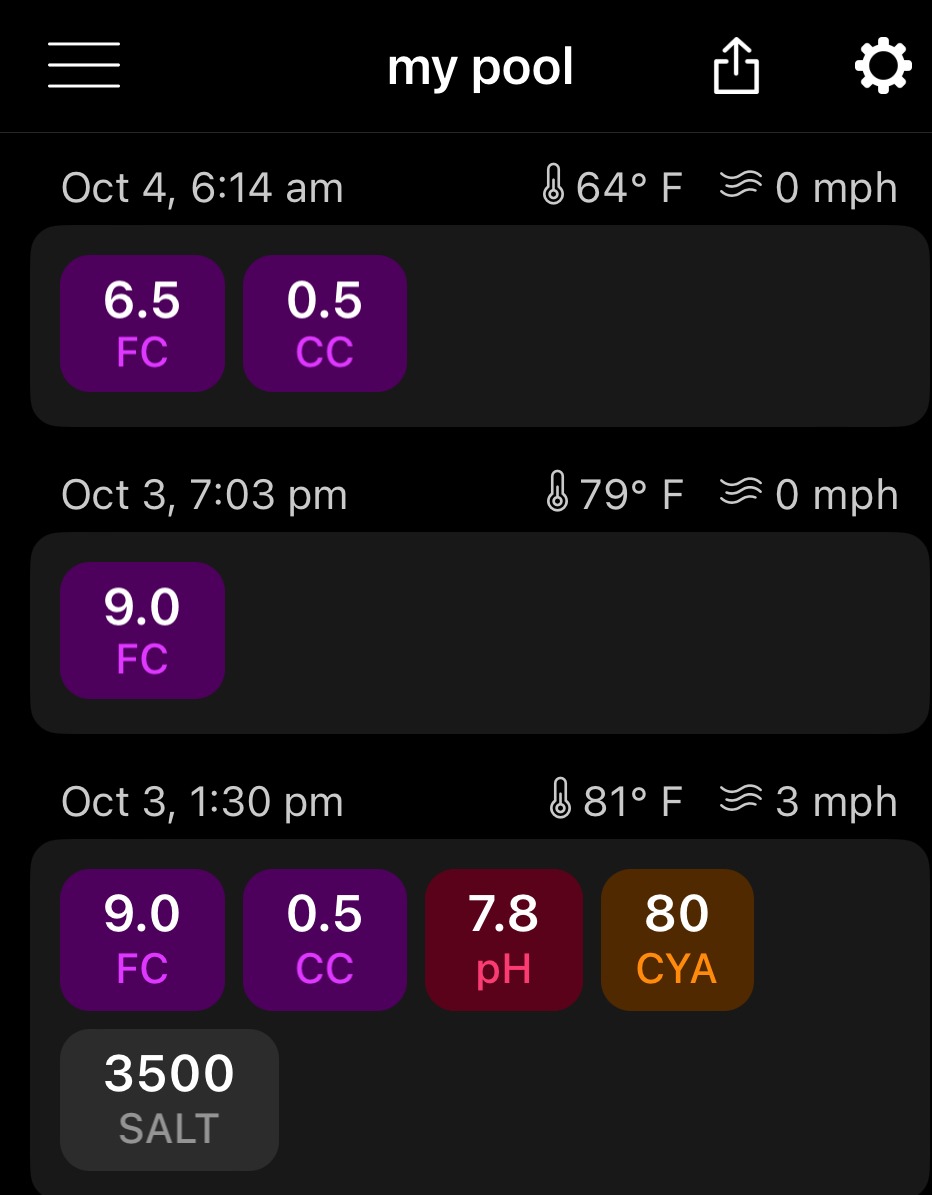Tap the 7.8 pH reading tile
The width and height of the screenshot is (932, 1195).
[504, 940]
